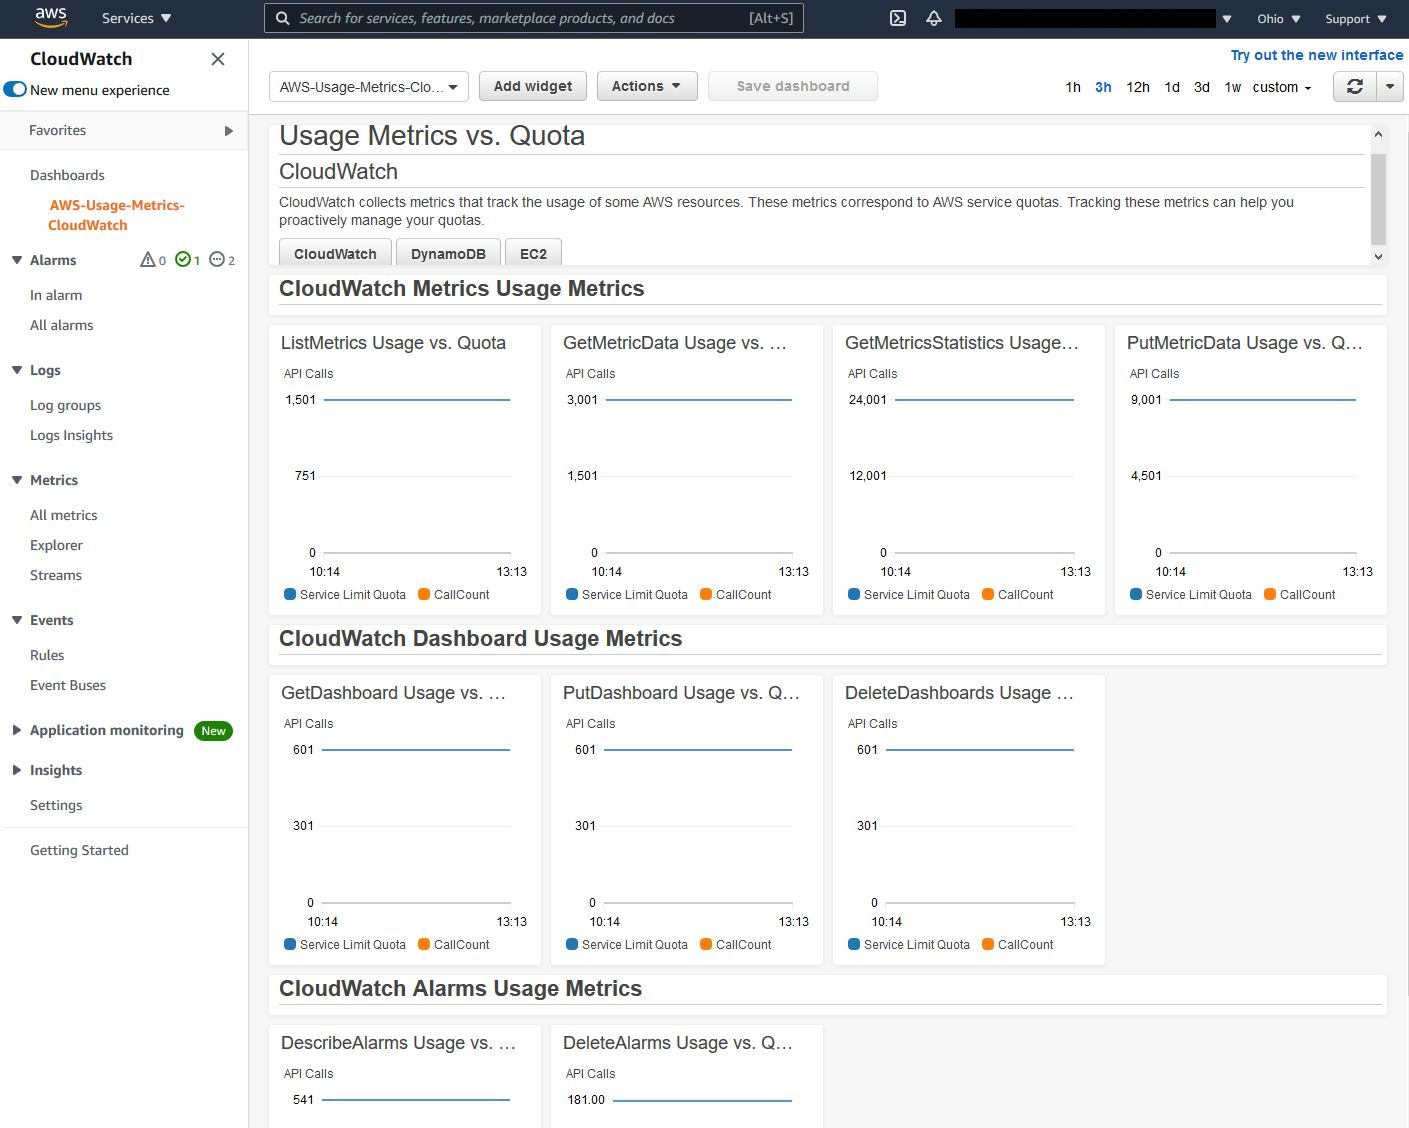Click the search magnifier in the search bar
The image size is (1409, 1128).
tap(283, 18)
